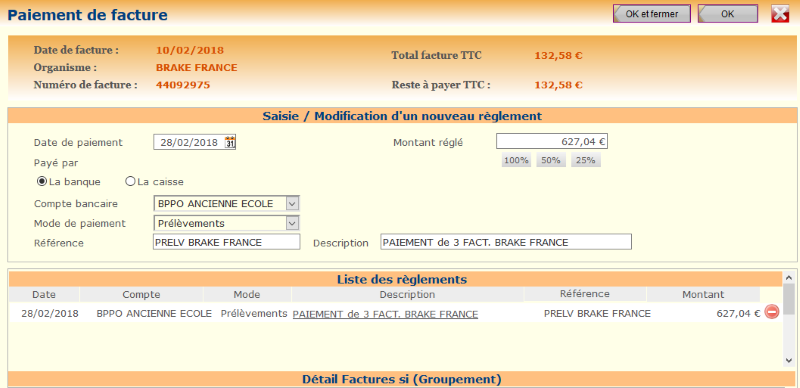
Task: Set payment amount to 25%
Action: click(586, 160)
